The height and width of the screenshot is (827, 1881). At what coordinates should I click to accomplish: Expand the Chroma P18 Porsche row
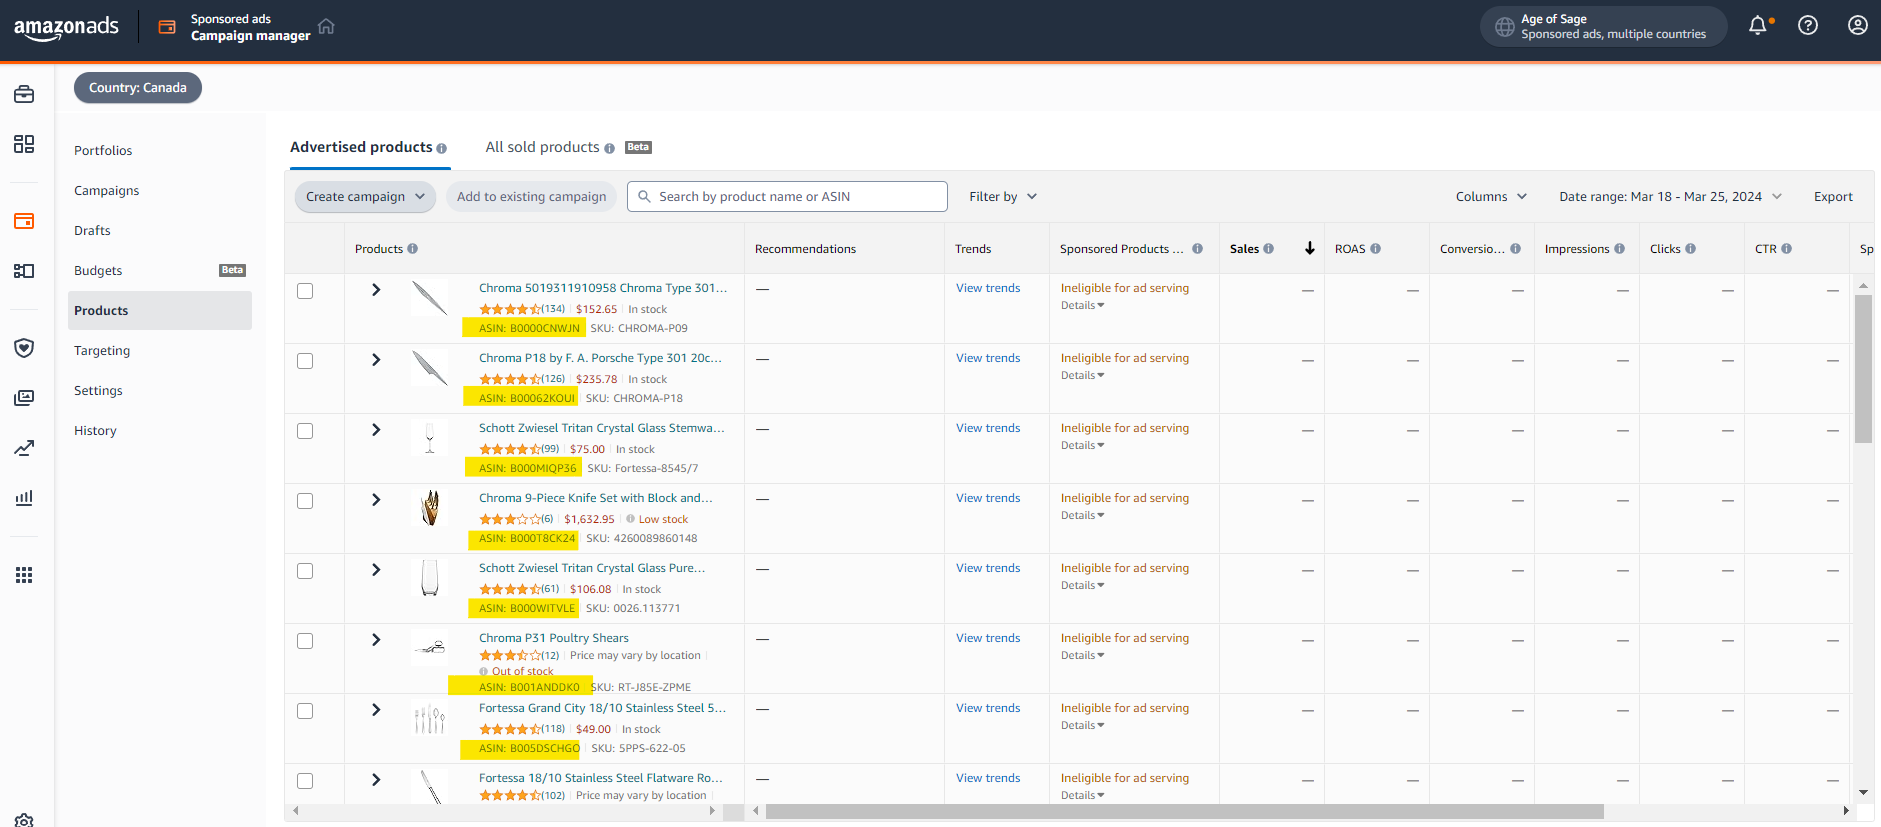point(376,360)
